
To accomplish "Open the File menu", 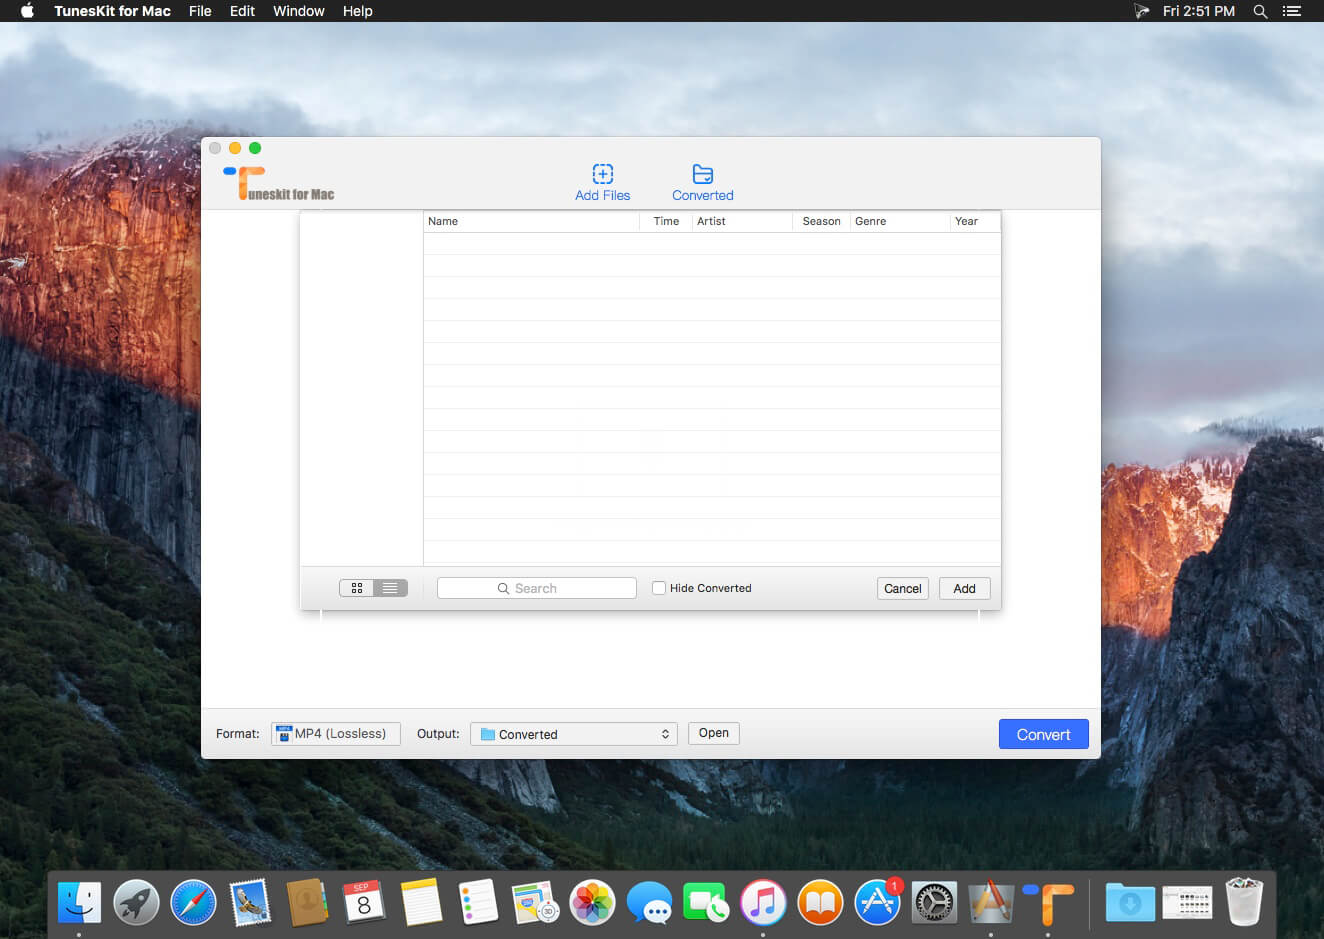I will (200, 11).
